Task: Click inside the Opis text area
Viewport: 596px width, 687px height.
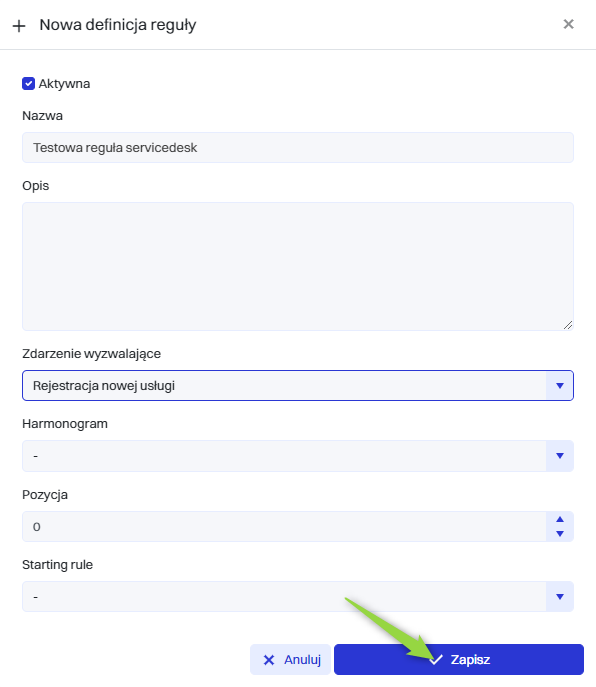Action: pos(298,266)
